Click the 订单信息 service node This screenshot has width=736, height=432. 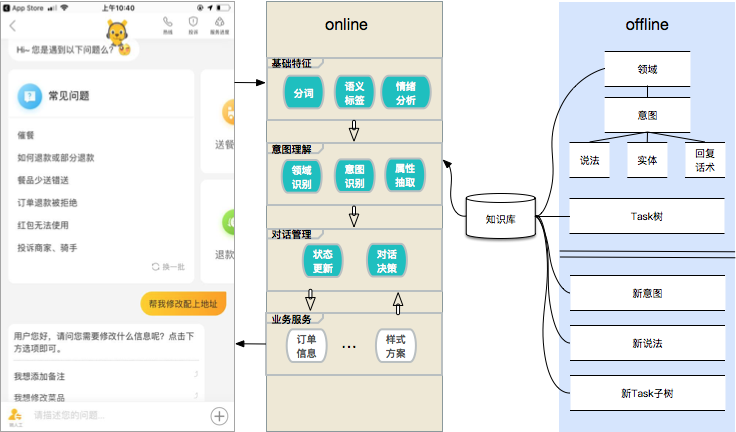[x=306, y=346]
